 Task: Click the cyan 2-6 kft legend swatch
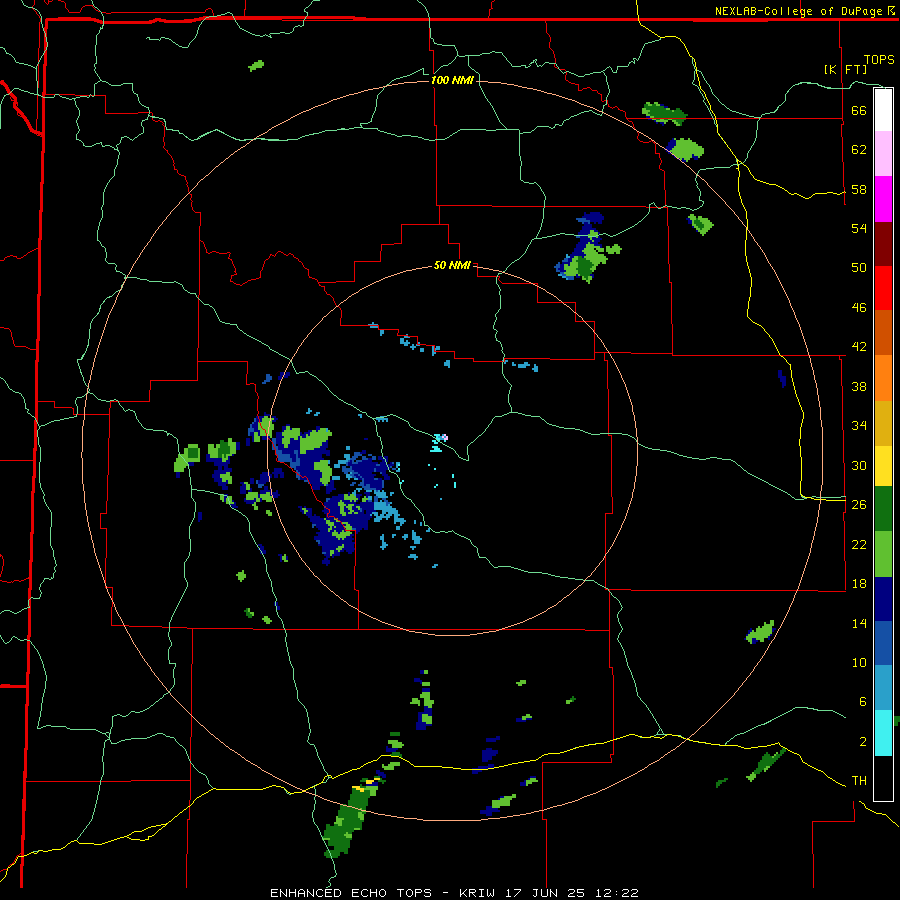click(883, 733)
